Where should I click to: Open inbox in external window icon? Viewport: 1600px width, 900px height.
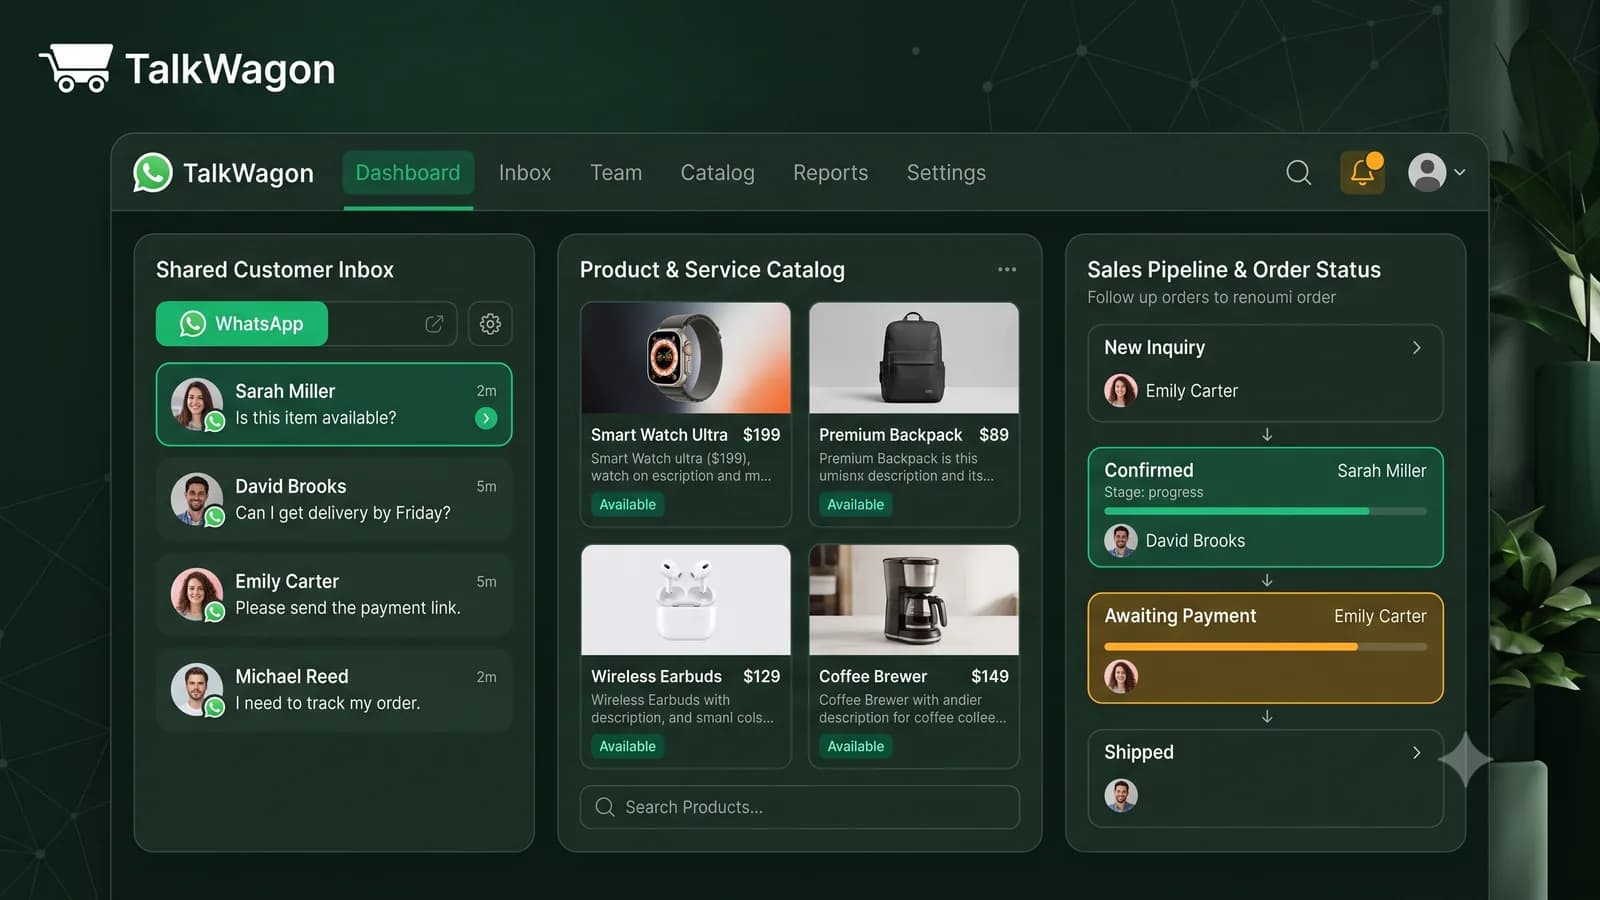pyautogui.click(x=434, y=324)
